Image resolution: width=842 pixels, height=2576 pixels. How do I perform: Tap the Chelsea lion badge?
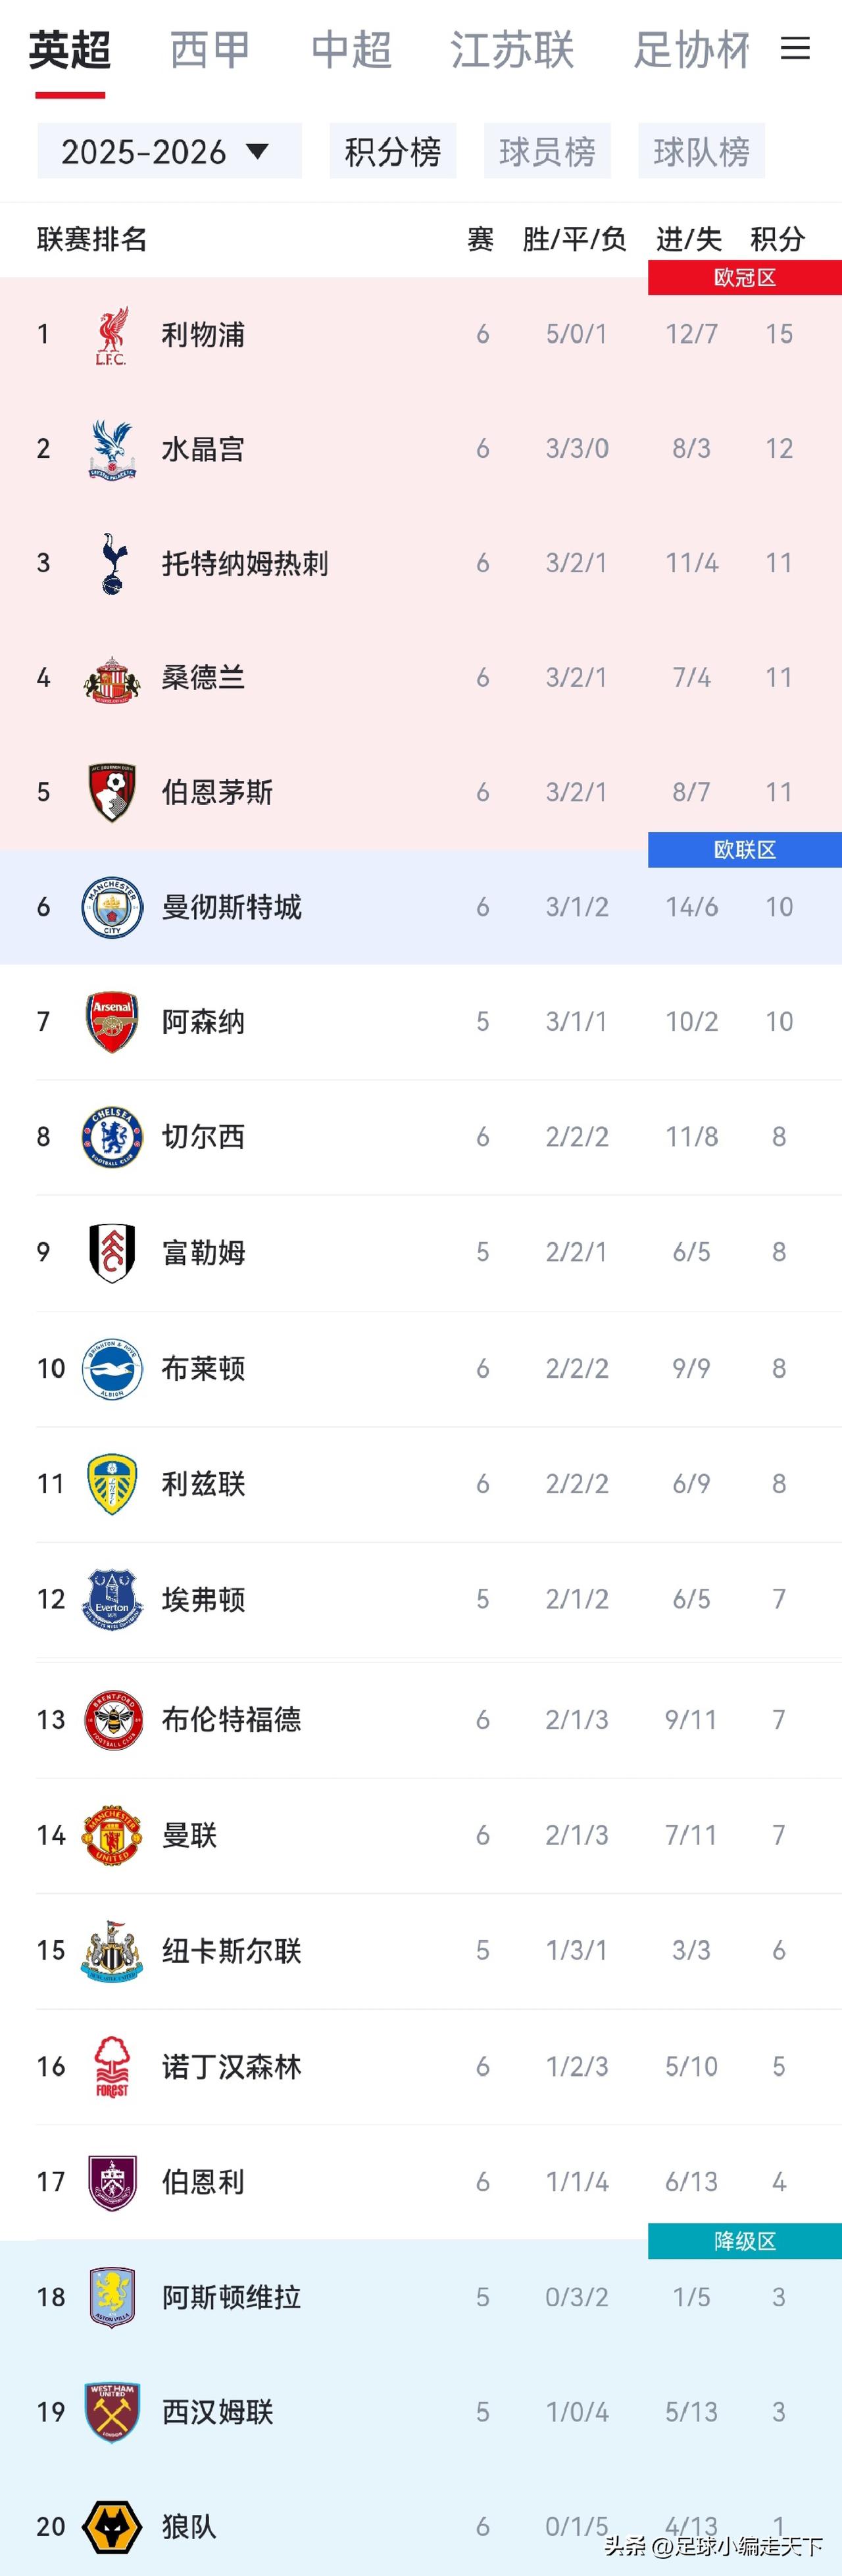(x=112, y=1136)
